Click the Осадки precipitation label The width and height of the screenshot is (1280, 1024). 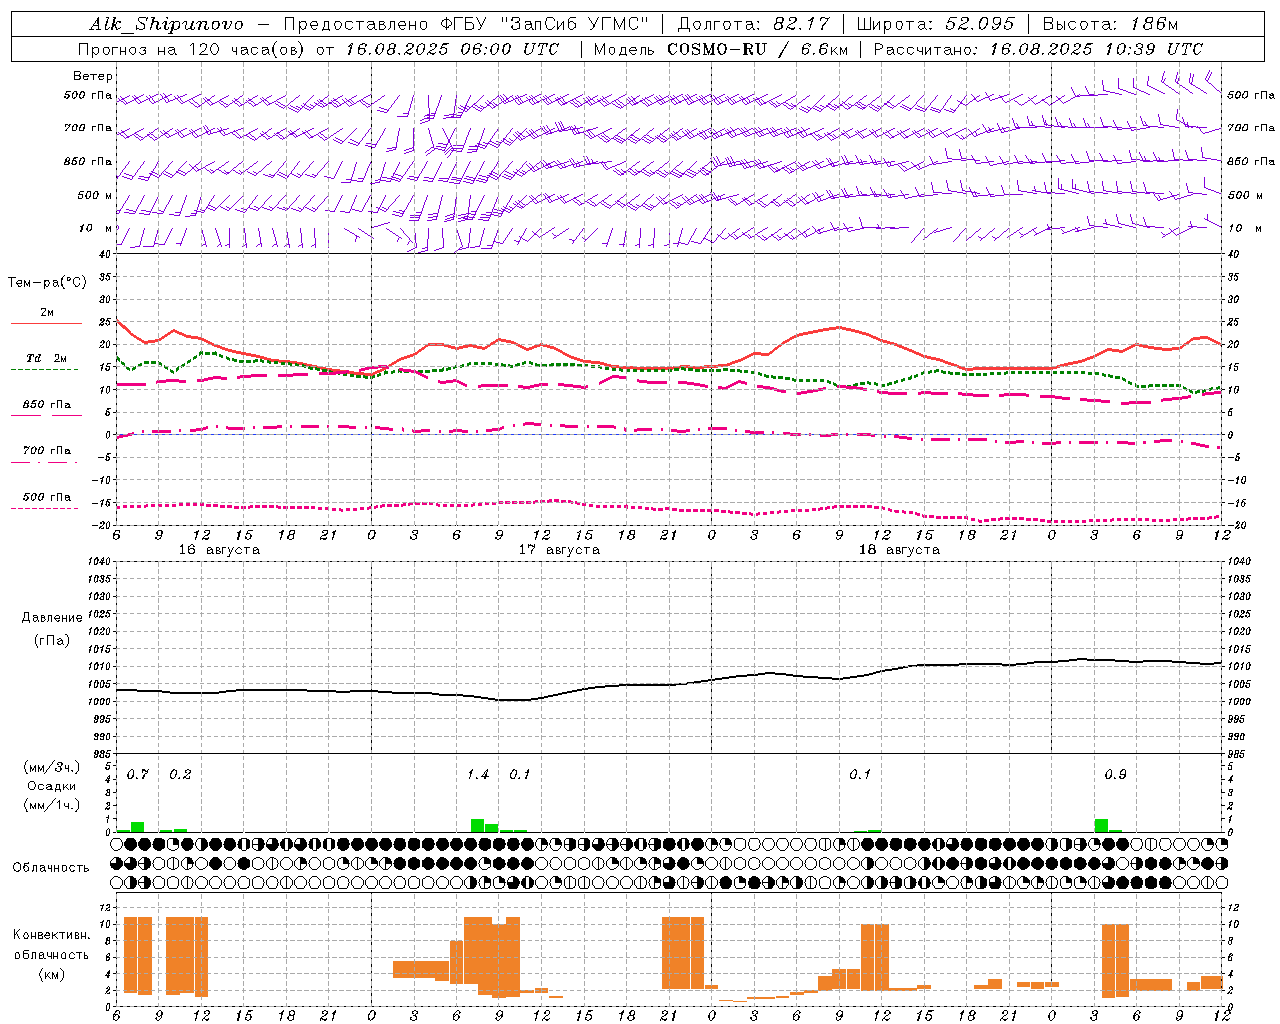coord(51,786)
